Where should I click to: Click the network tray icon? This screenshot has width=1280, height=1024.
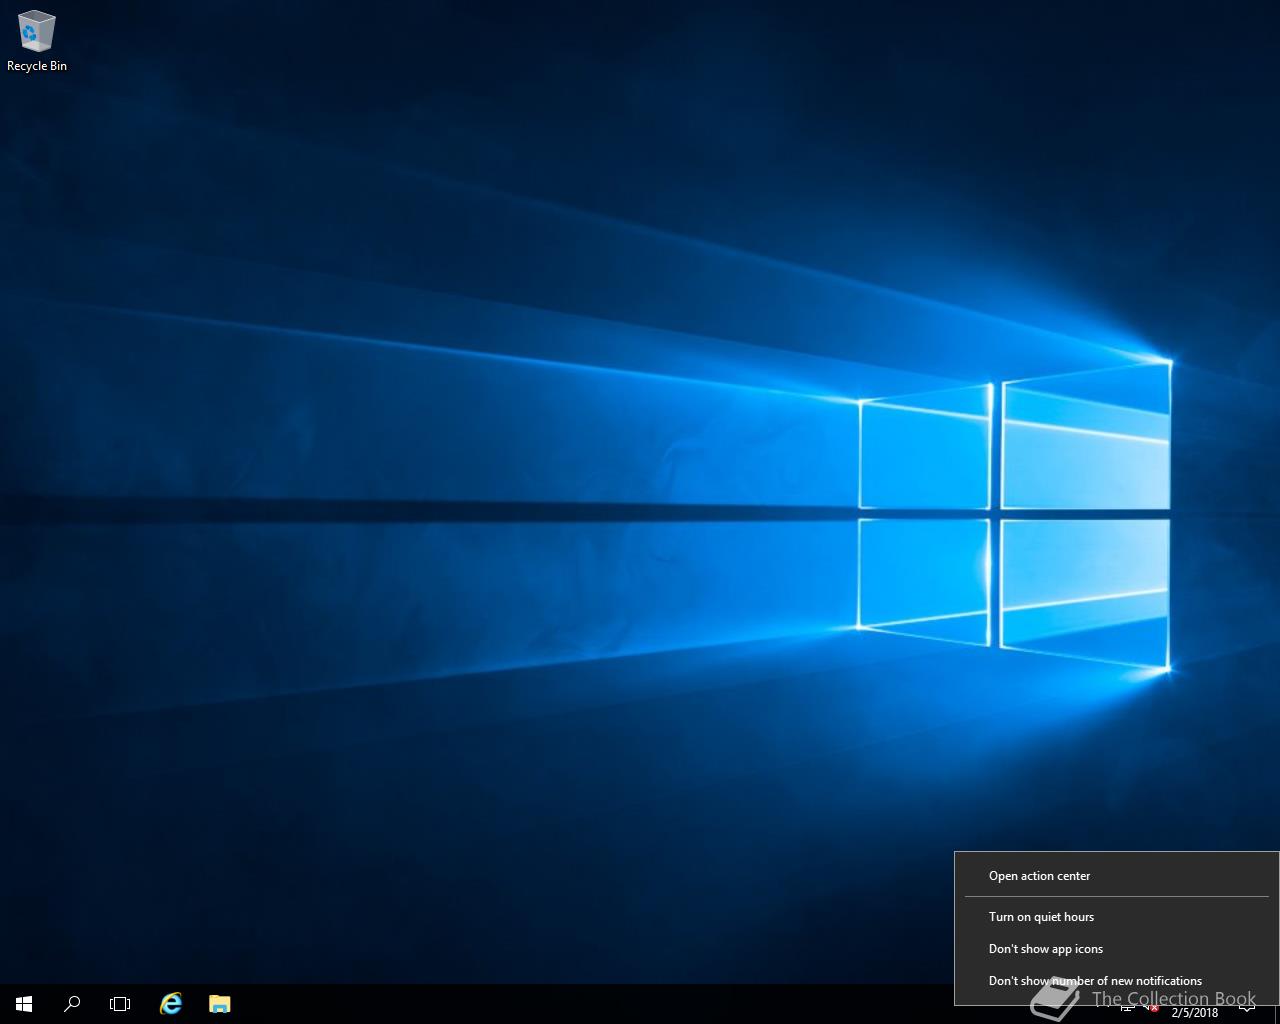click(1127, 1007)
